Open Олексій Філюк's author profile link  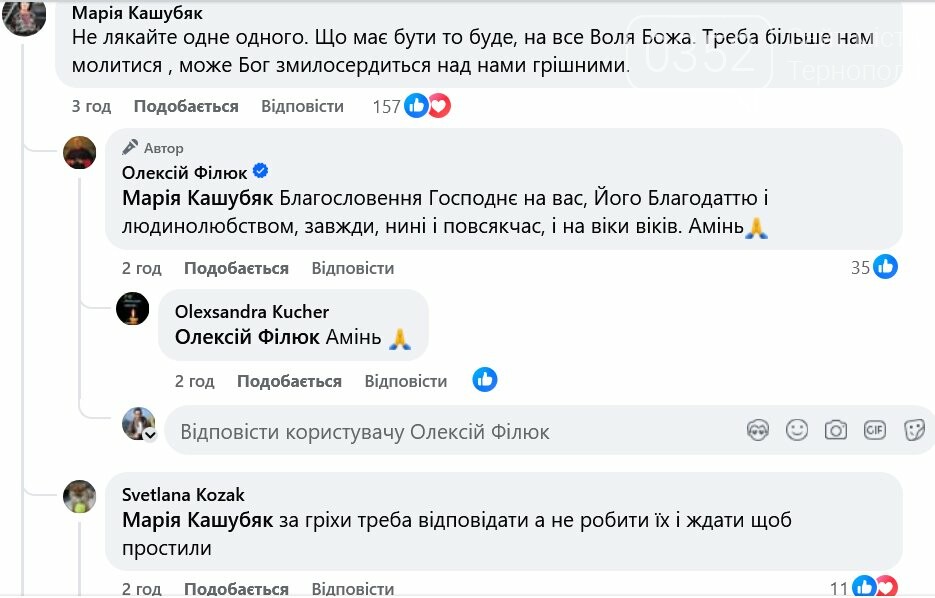(185, 172)
